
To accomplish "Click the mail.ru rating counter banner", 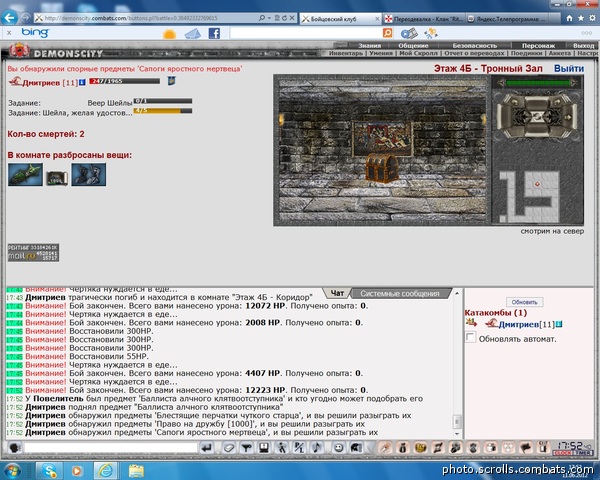I will click(33, 252).
